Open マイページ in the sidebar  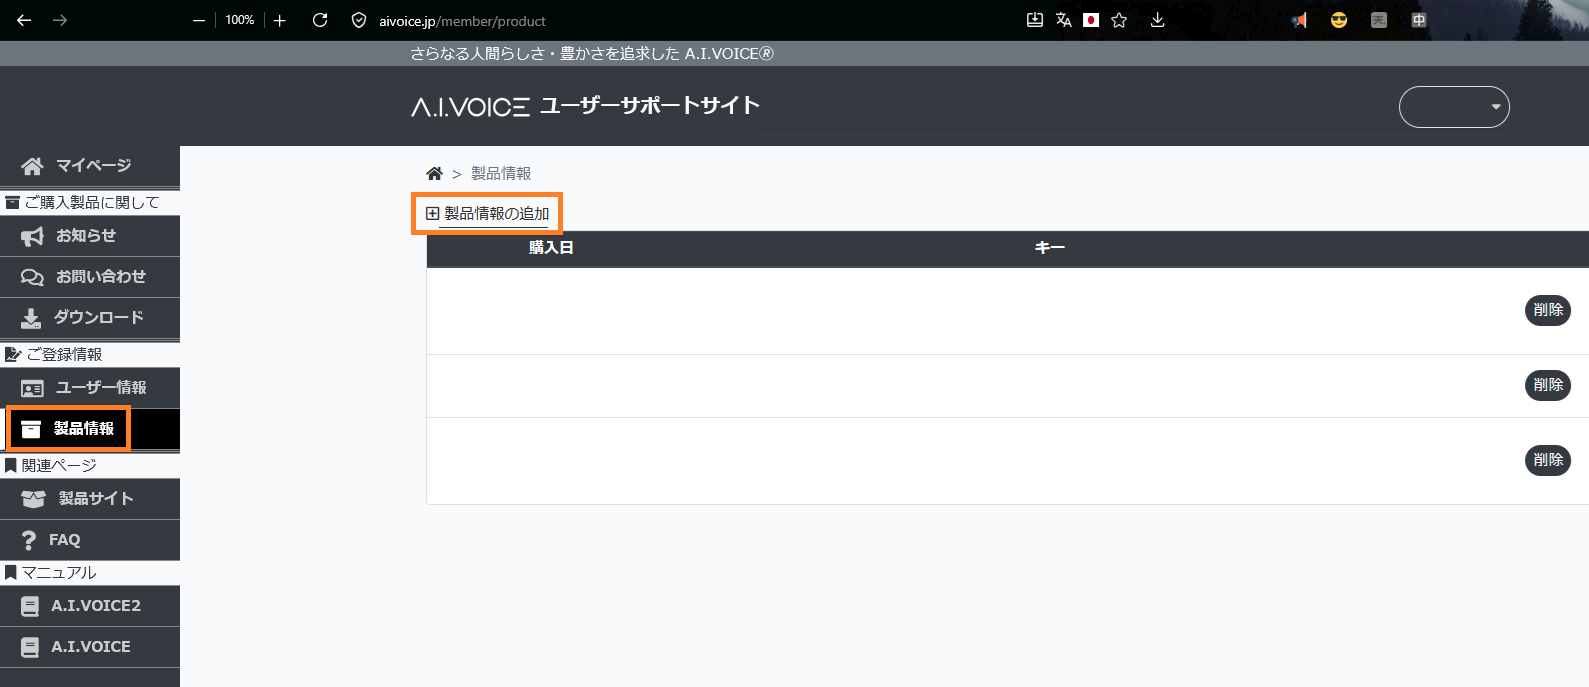pyautogui.click(x=90, y=166)
